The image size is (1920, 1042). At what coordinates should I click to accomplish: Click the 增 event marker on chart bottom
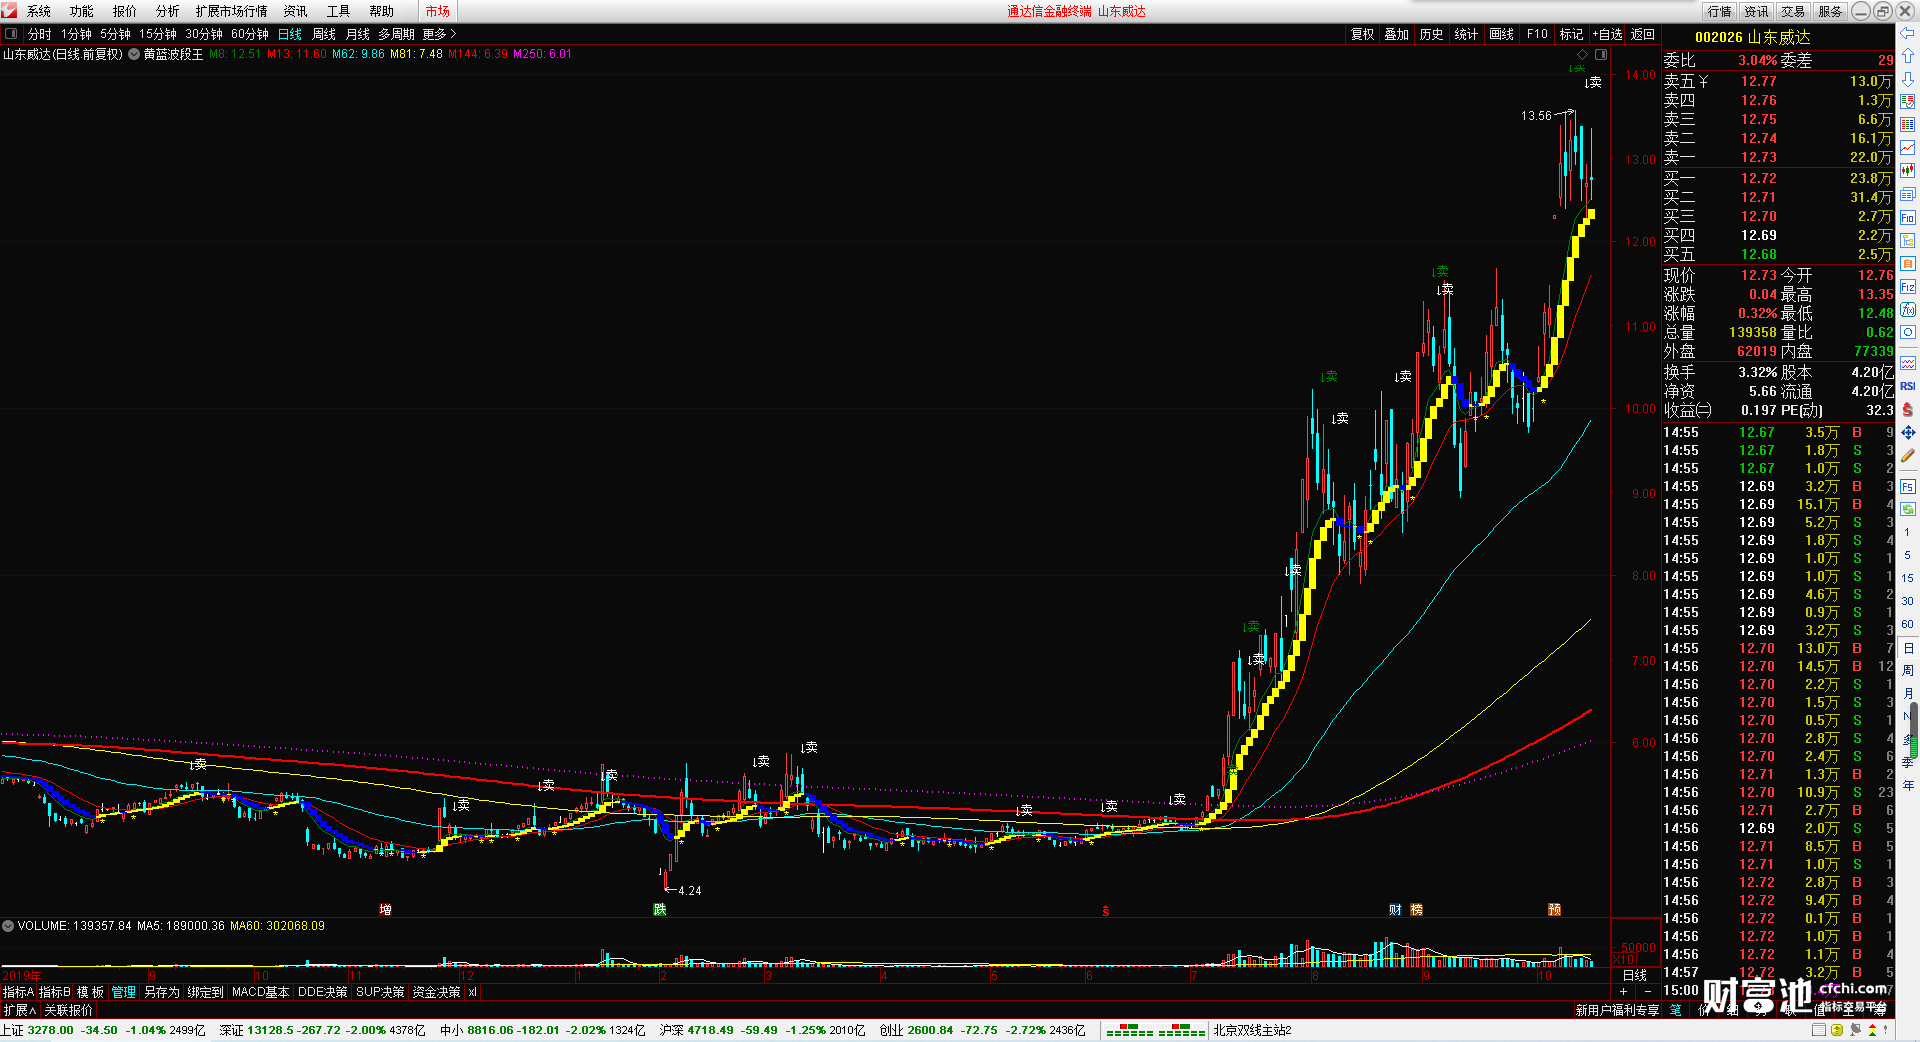pyautogui.click(x=385, y=910)
